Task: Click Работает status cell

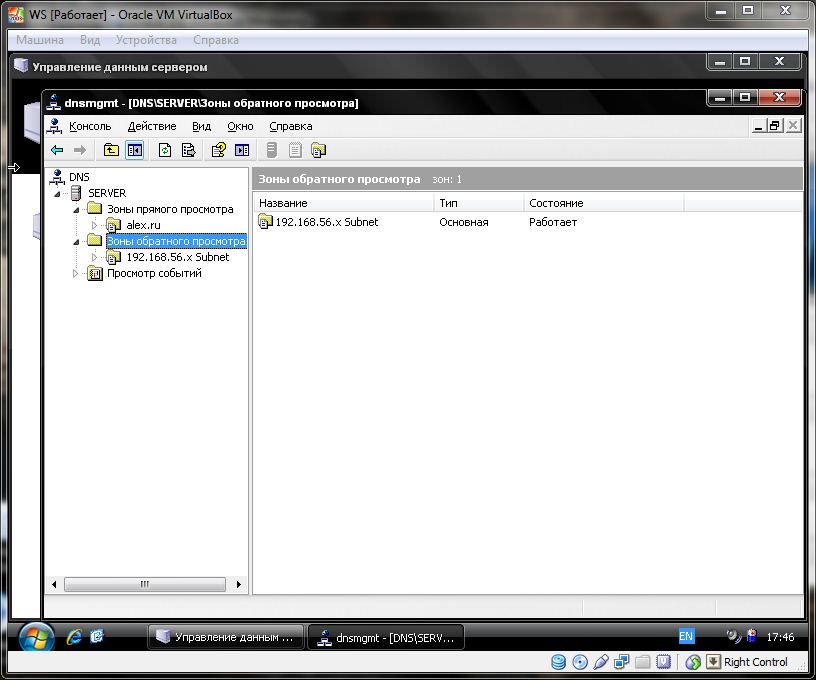Action: point(553,222)
